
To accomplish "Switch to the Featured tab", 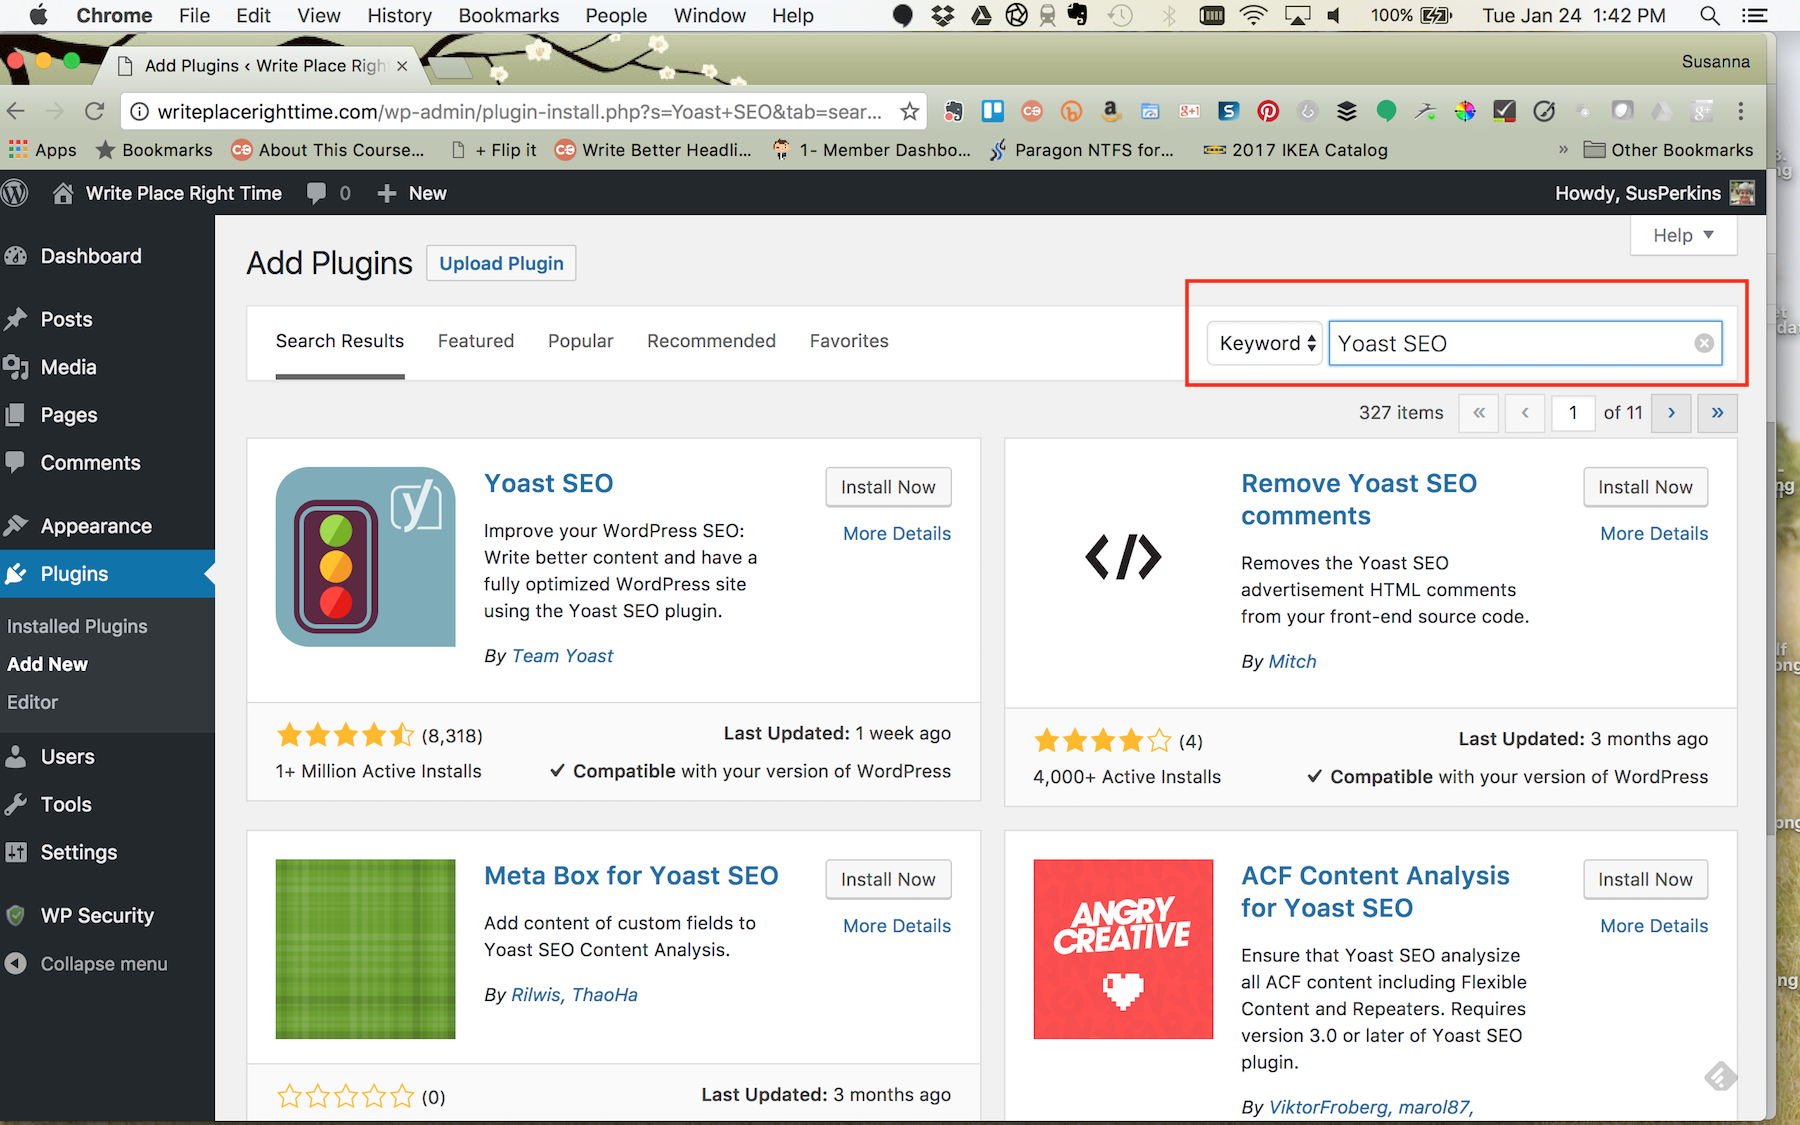I will pos(476,341).
